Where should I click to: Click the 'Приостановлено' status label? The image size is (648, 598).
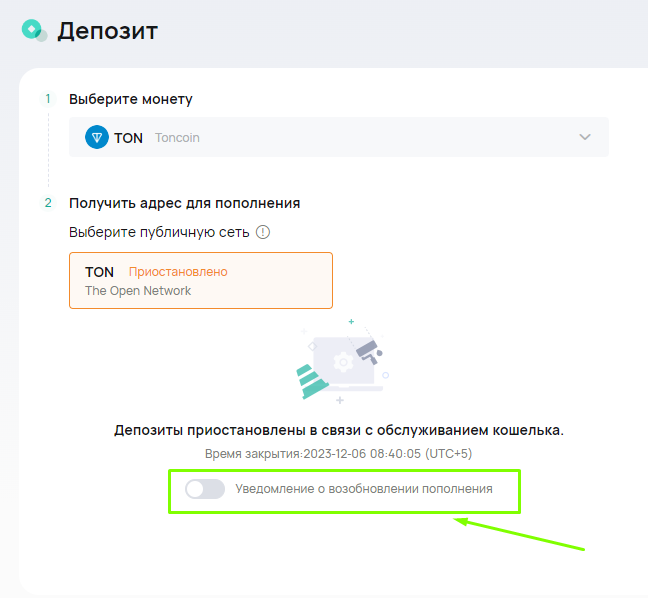coord(178,272)
